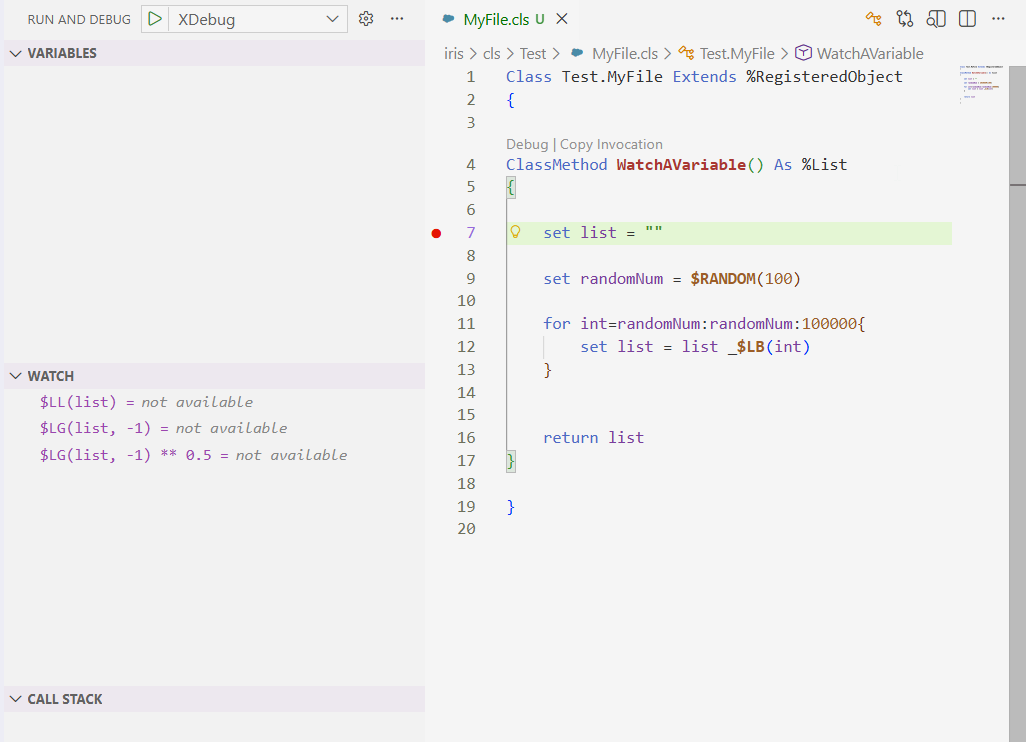Open launch.json via the gear icon
1026x742 pixels.
click(366, 19)
